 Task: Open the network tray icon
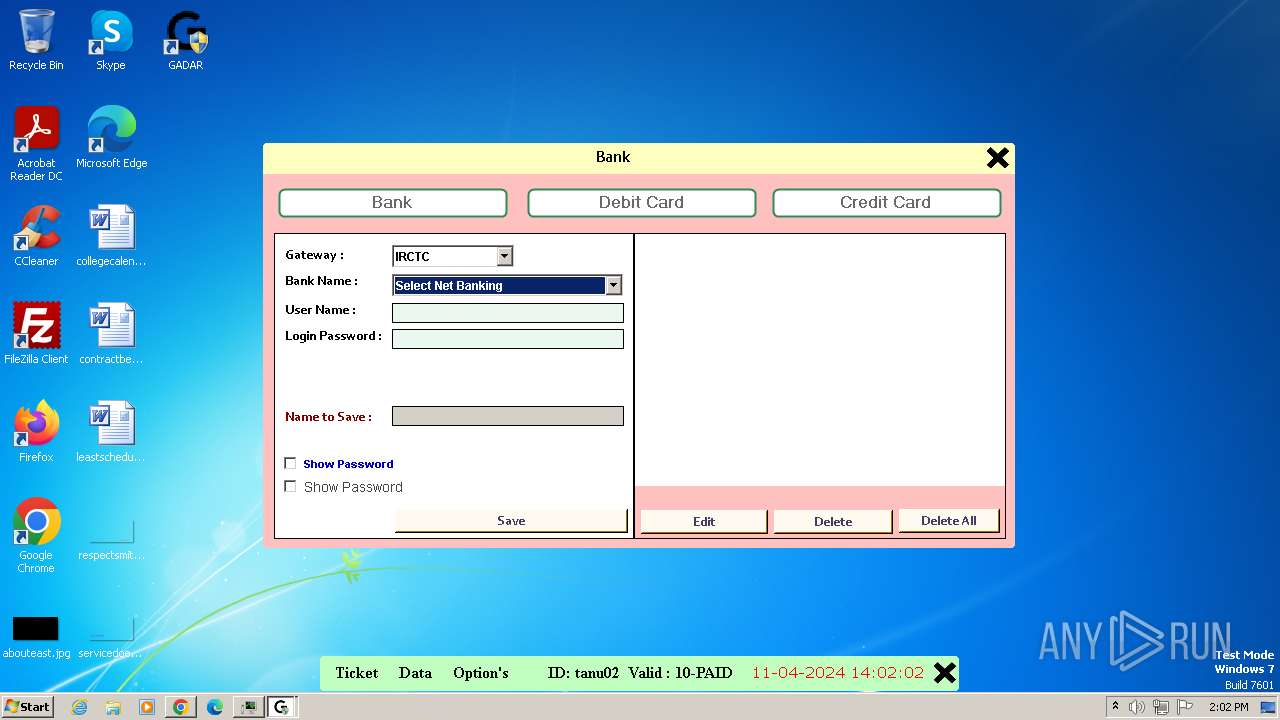tap(1161, 707)
